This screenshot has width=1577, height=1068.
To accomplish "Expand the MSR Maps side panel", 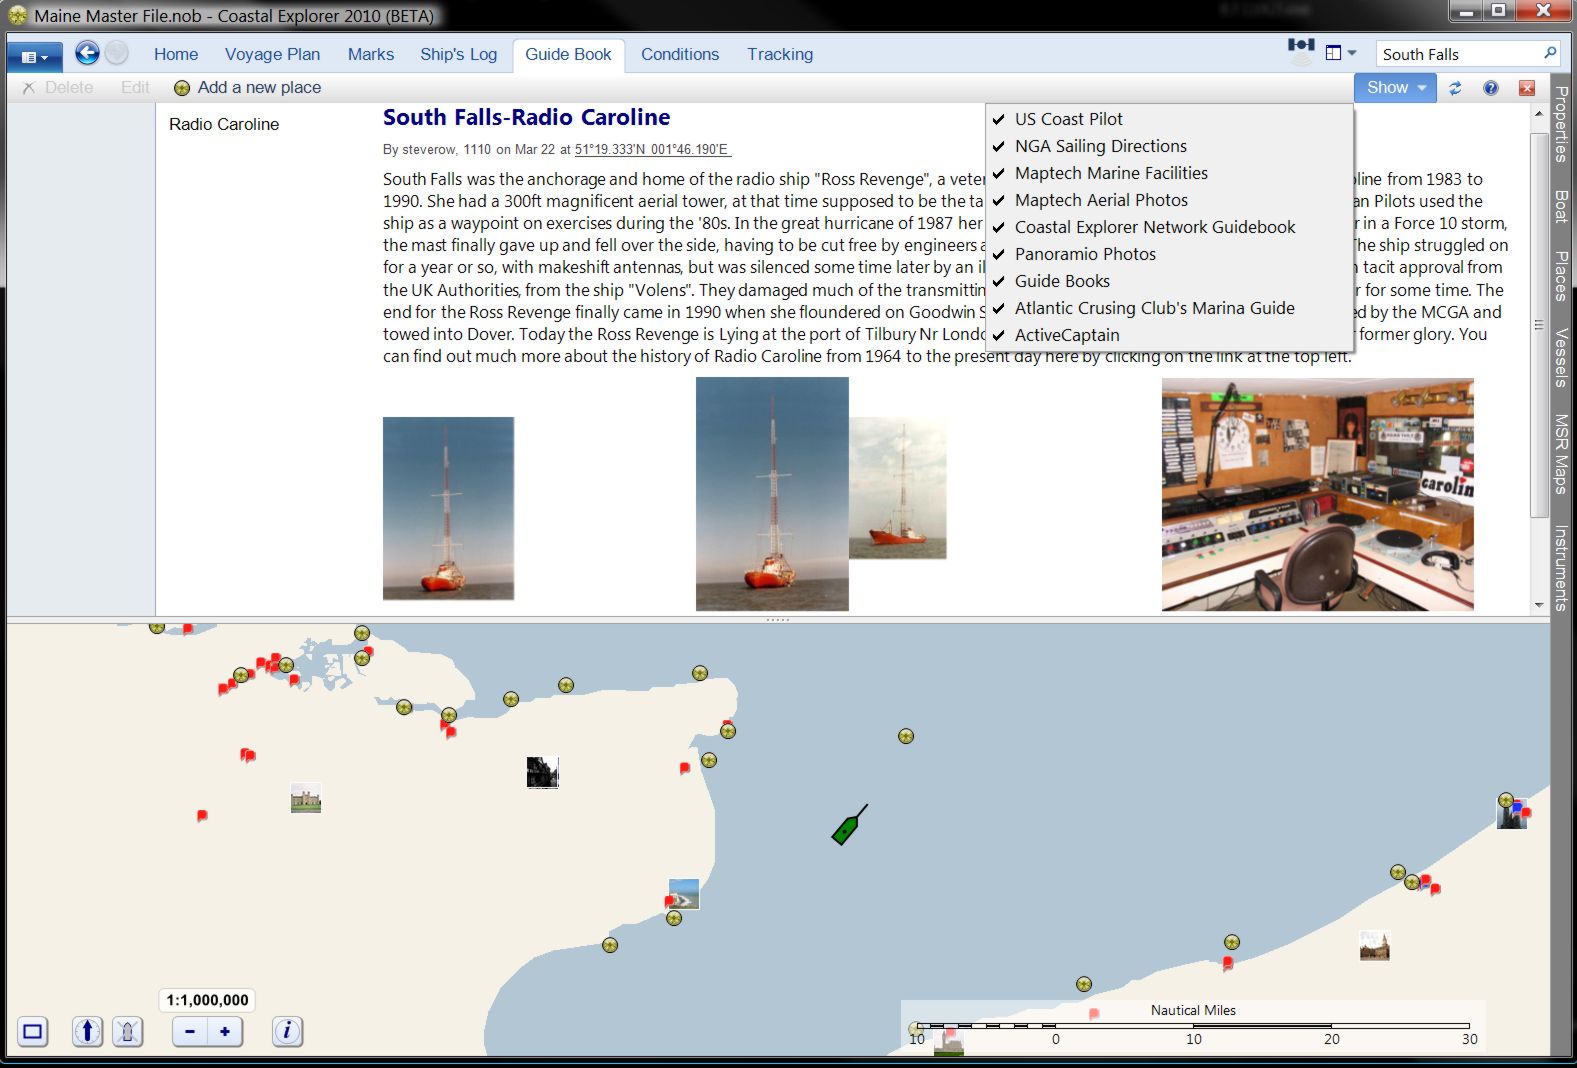I will click(1561, 453).
